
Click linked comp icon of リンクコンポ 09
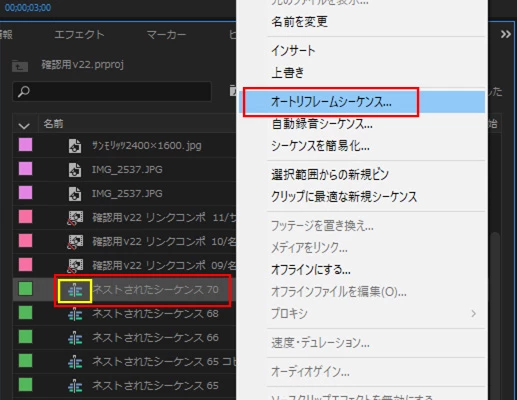[75, 266]
